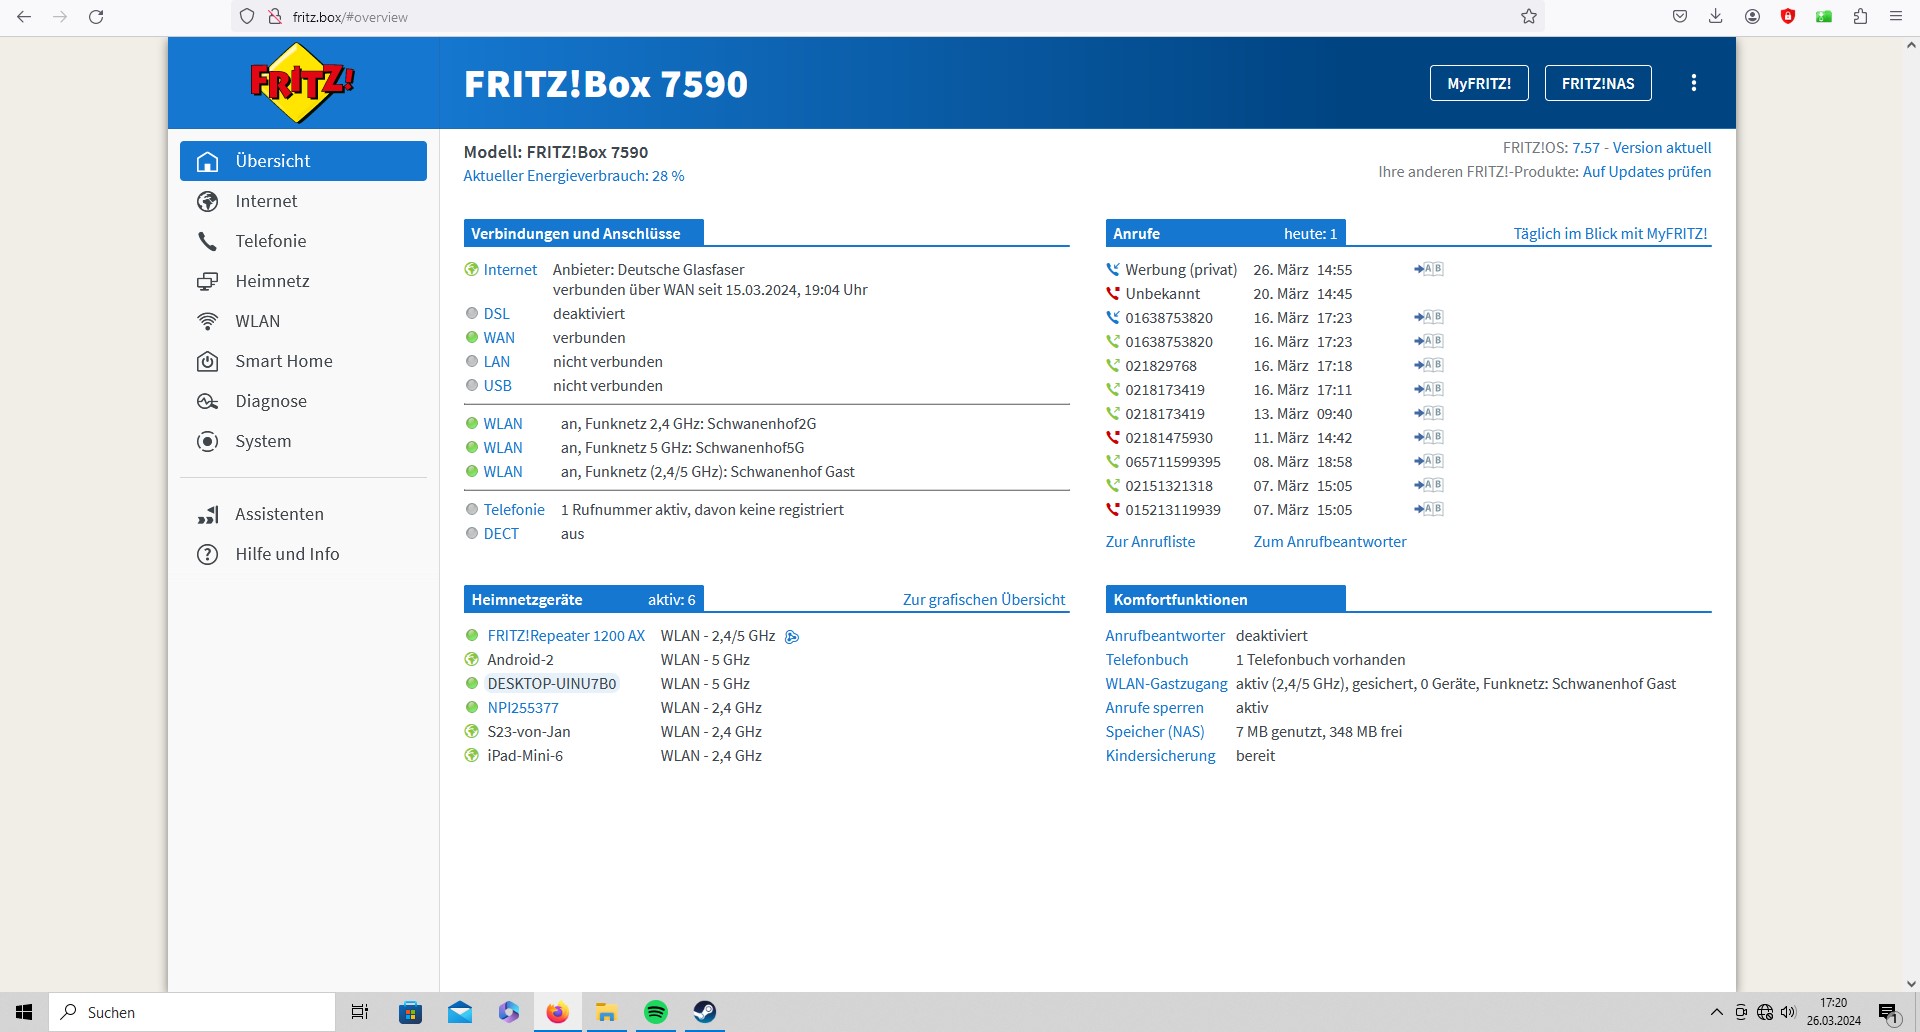Open Steam from the taskbar
The image size is (1920, 1032).
(705, 1012)
